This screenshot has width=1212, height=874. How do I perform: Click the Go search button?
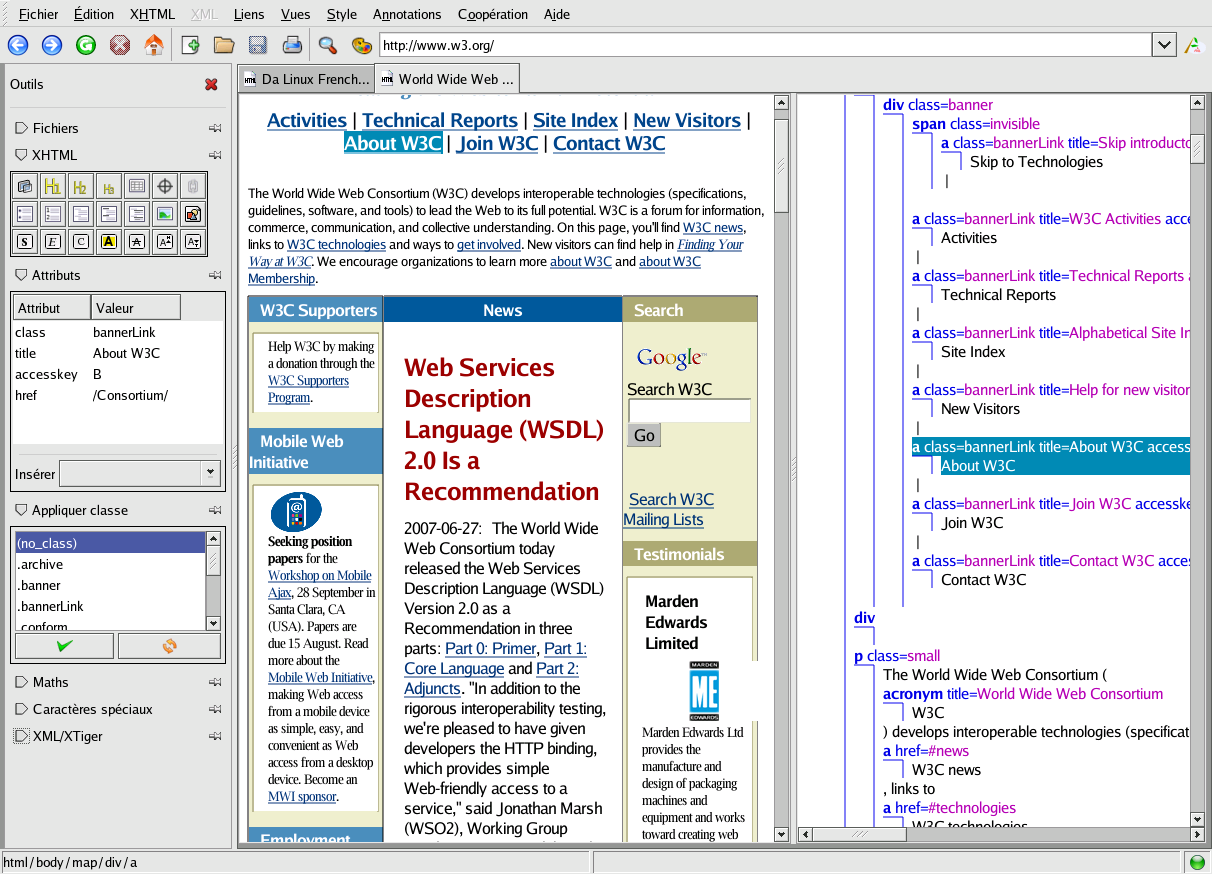click(x=644, y=435)
